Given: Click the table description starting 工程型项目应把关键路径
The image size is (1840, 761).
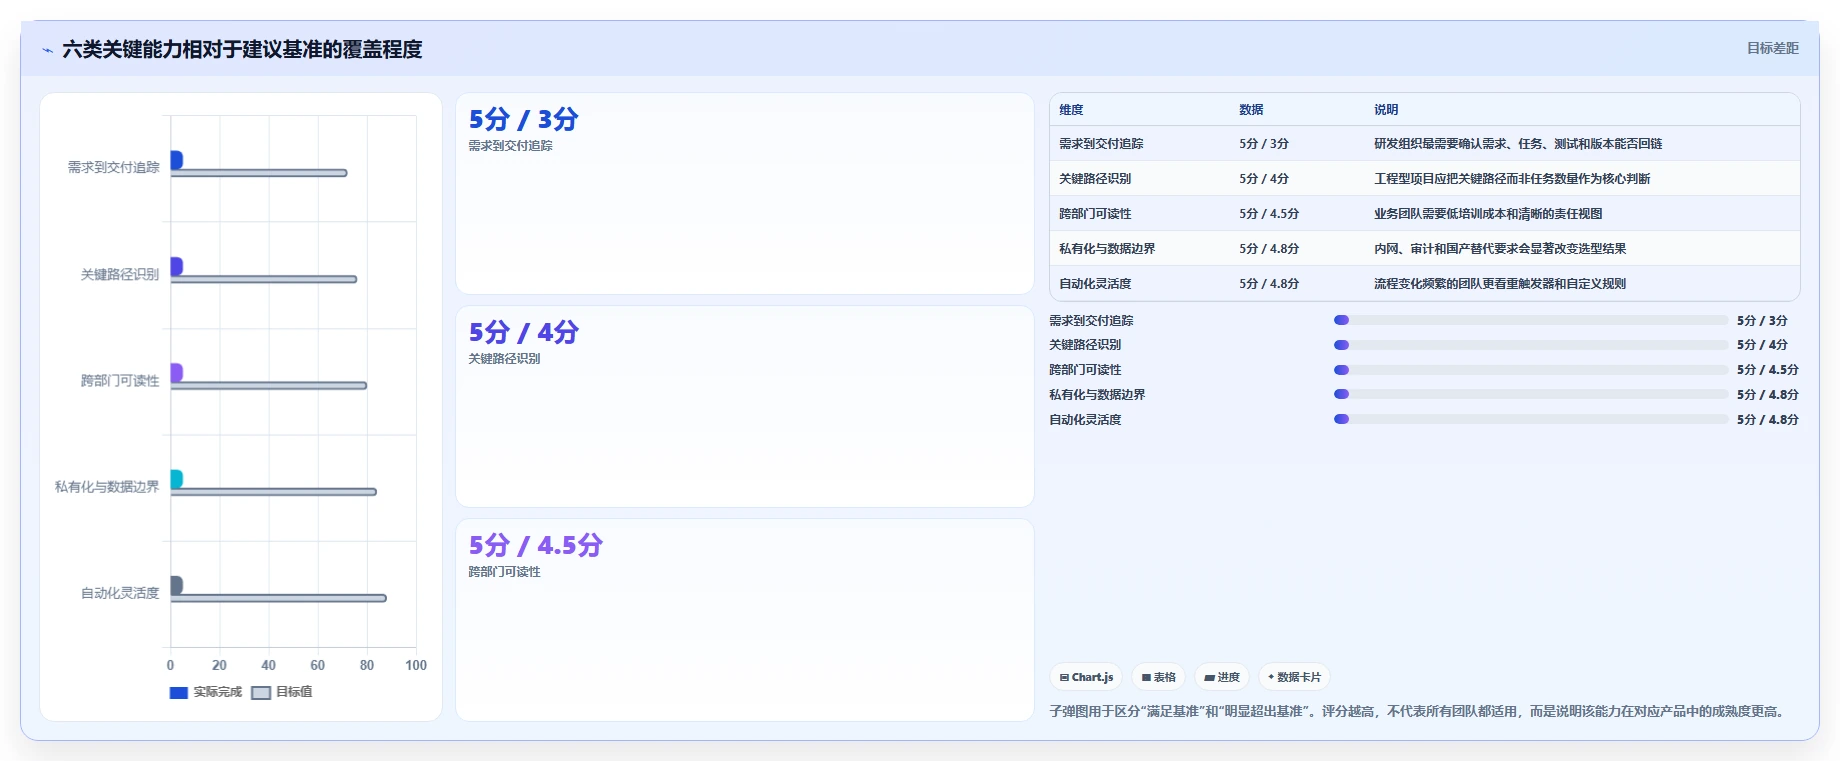Looking at the screenshot, I should coord(1512,179).
